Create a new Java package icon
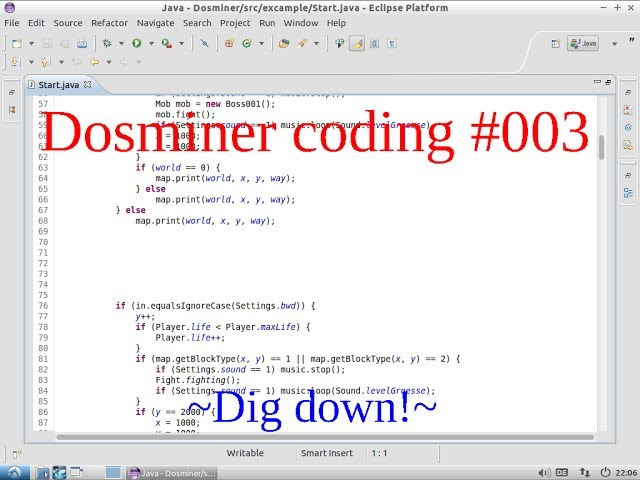The image size is (640, 480). (229, 43)
